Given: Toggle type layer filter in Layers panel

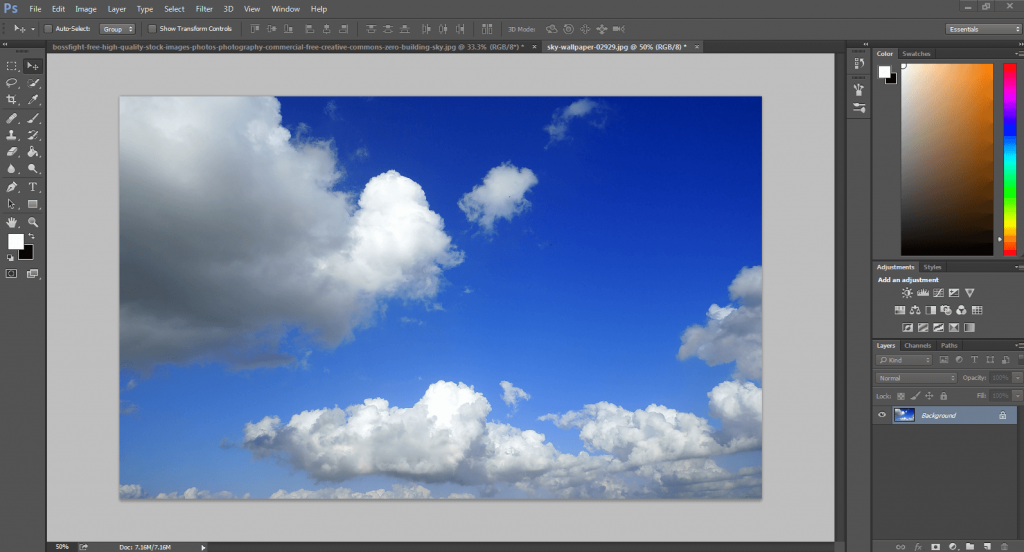Looking at the screenshot, I should click(974, 360).
